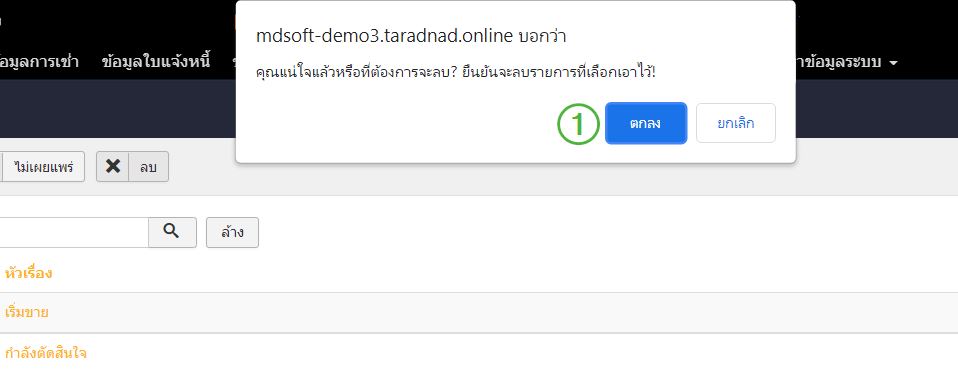Screen dimensions: 958x372
Task: Open the ข้อมูลการเช่า menu item
Action: (x=40, y=62)
